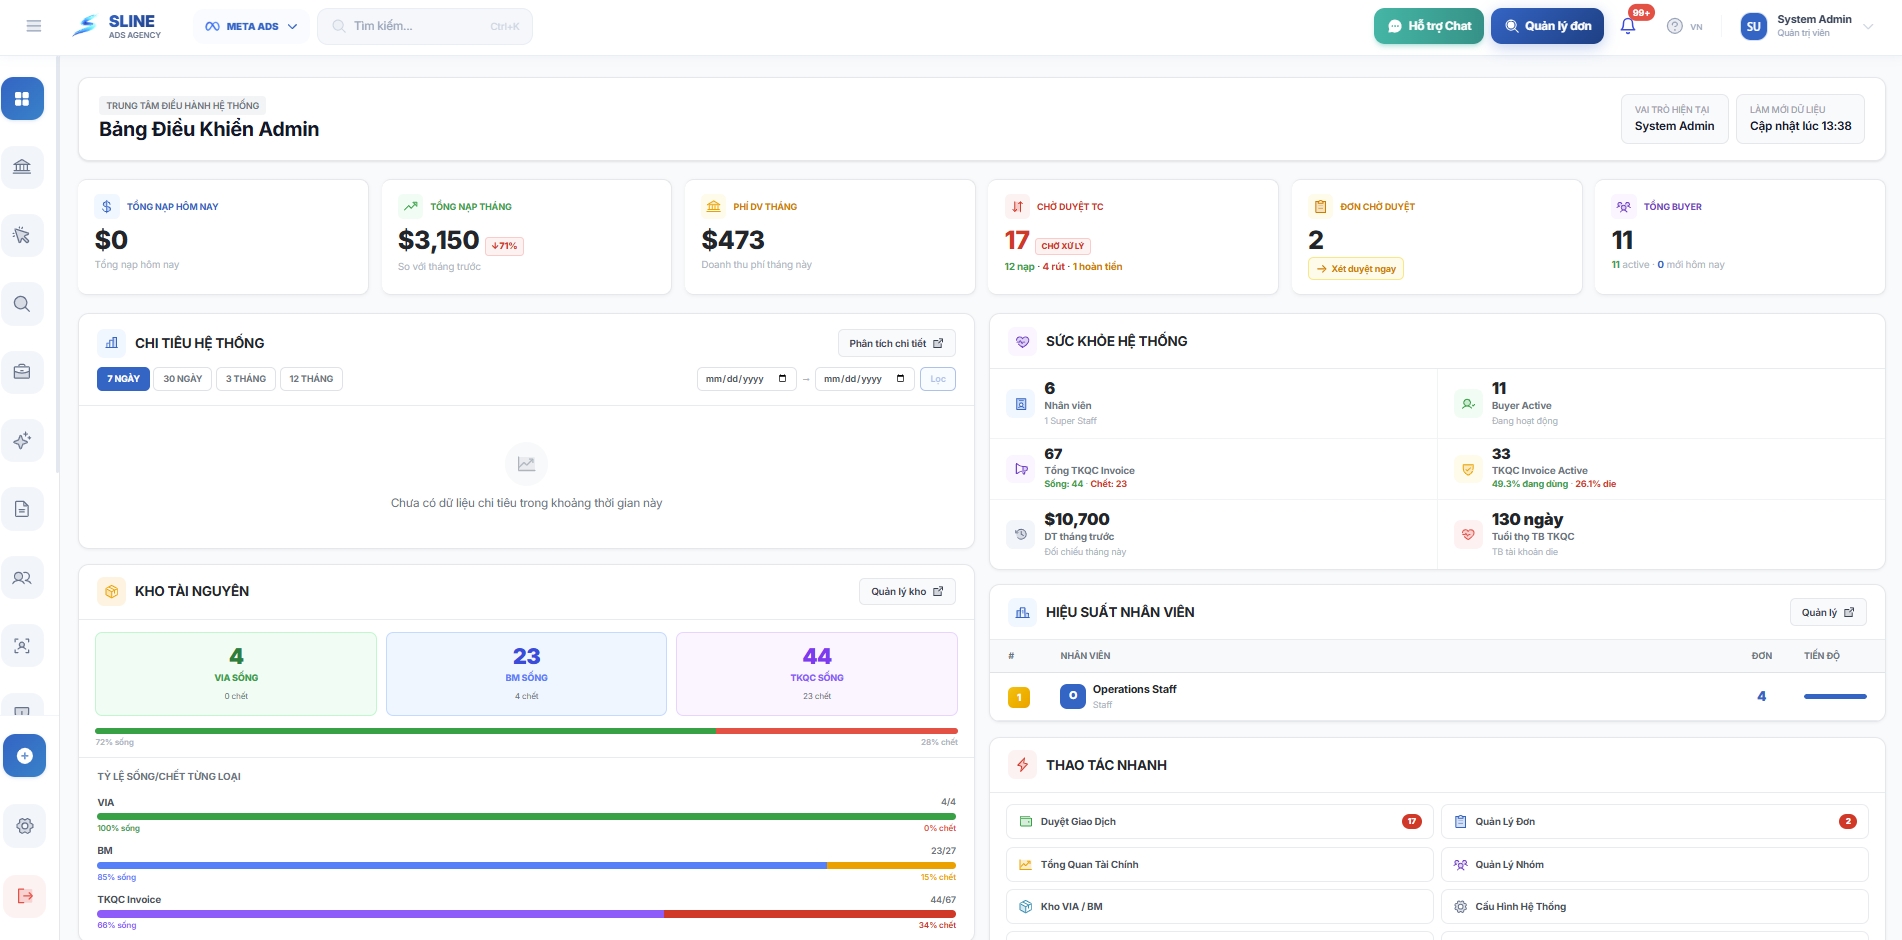Click the $3,150 Tổng nạp tháng value

(x=438, y=240)
